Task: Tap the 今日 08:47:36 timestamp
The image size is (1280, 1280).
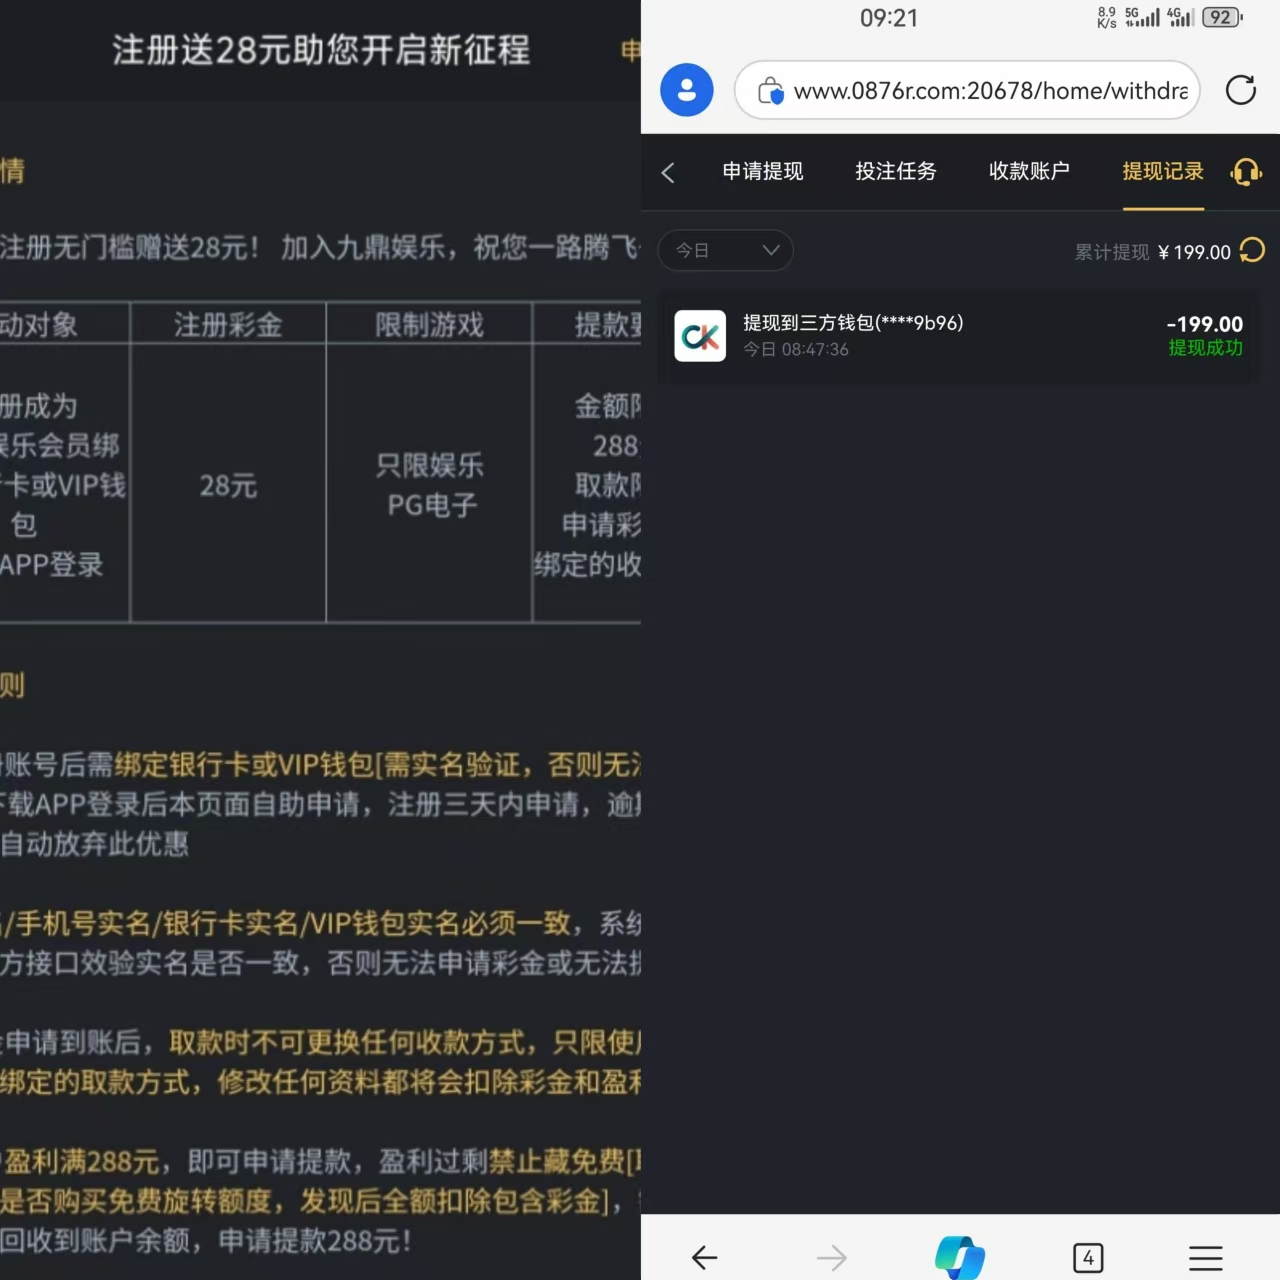Action: coord(796,349)
